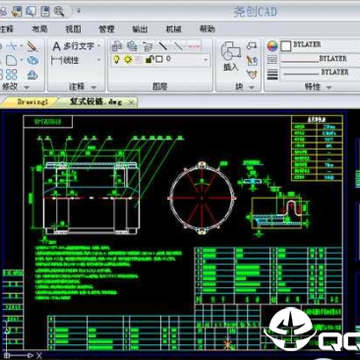
Task: Click the gray diagonal-line layer tool icon
Action: click(x=178, y=45)
